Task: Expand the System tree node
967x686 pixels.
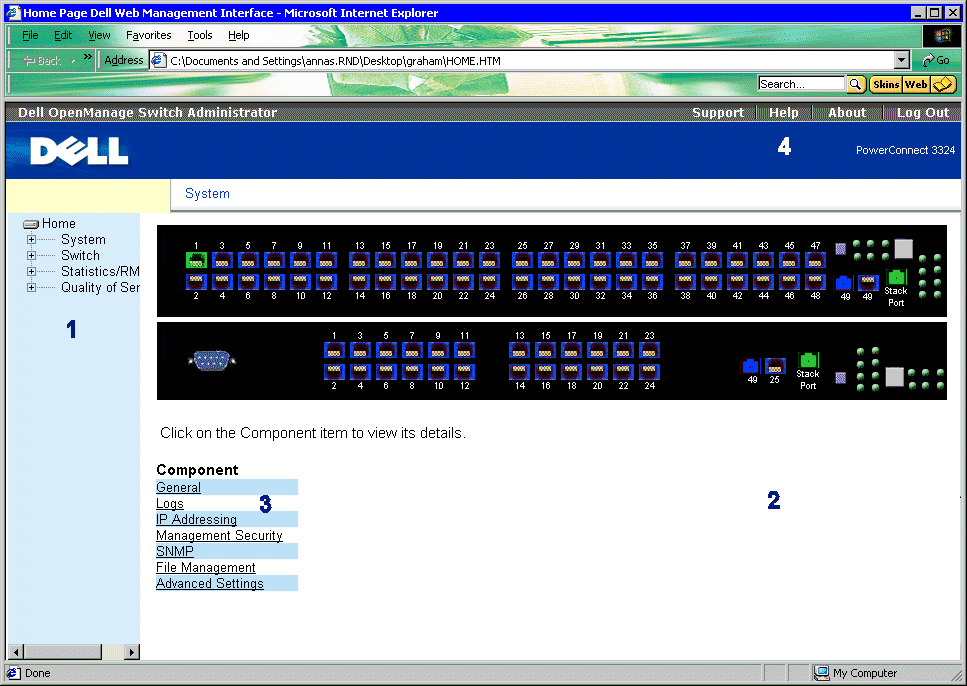Action: coord(31,239)
